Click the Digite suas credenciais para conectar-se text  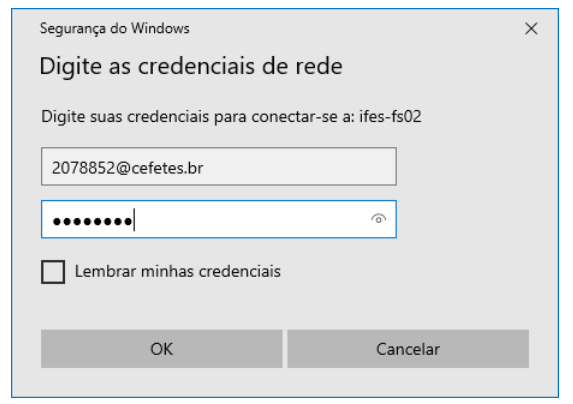tap(197, 117)
